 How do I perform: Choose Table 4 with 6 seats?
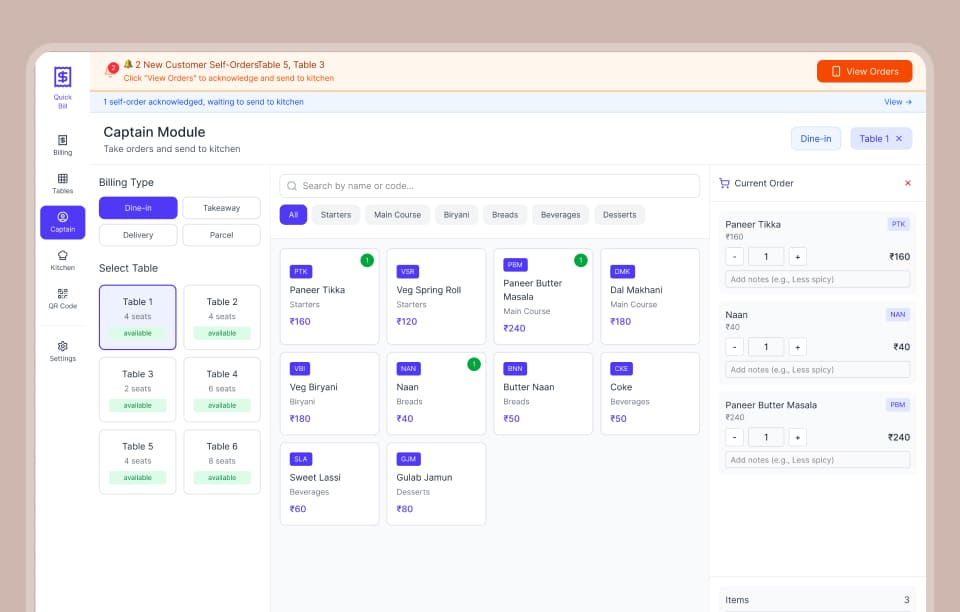pyautogui.click(x=222, y=389)
